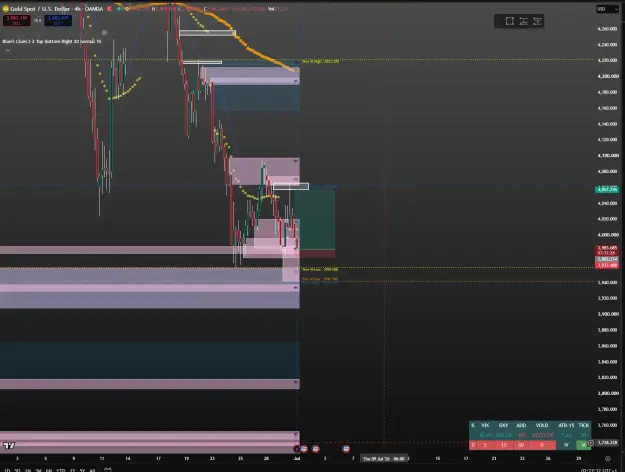Click the rightmost floating toolbar icon
The image size is (625, 472).
[537, 21]
